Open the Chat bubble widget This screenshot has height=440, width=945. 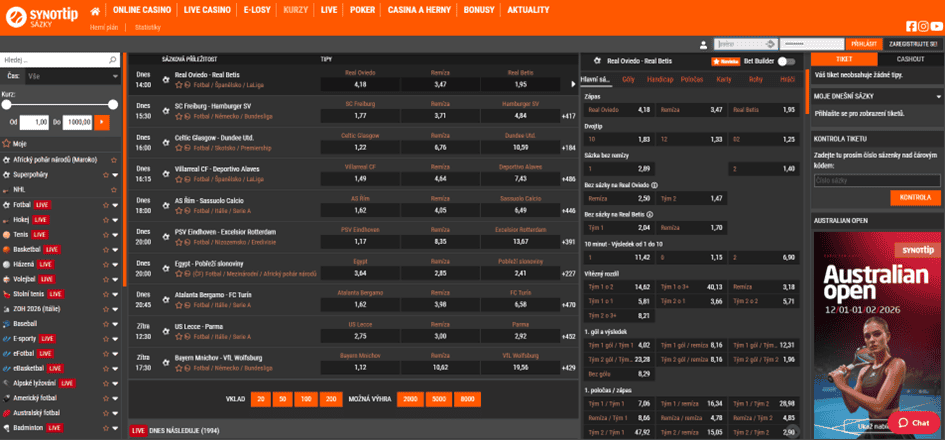click(x=914, y=423)
